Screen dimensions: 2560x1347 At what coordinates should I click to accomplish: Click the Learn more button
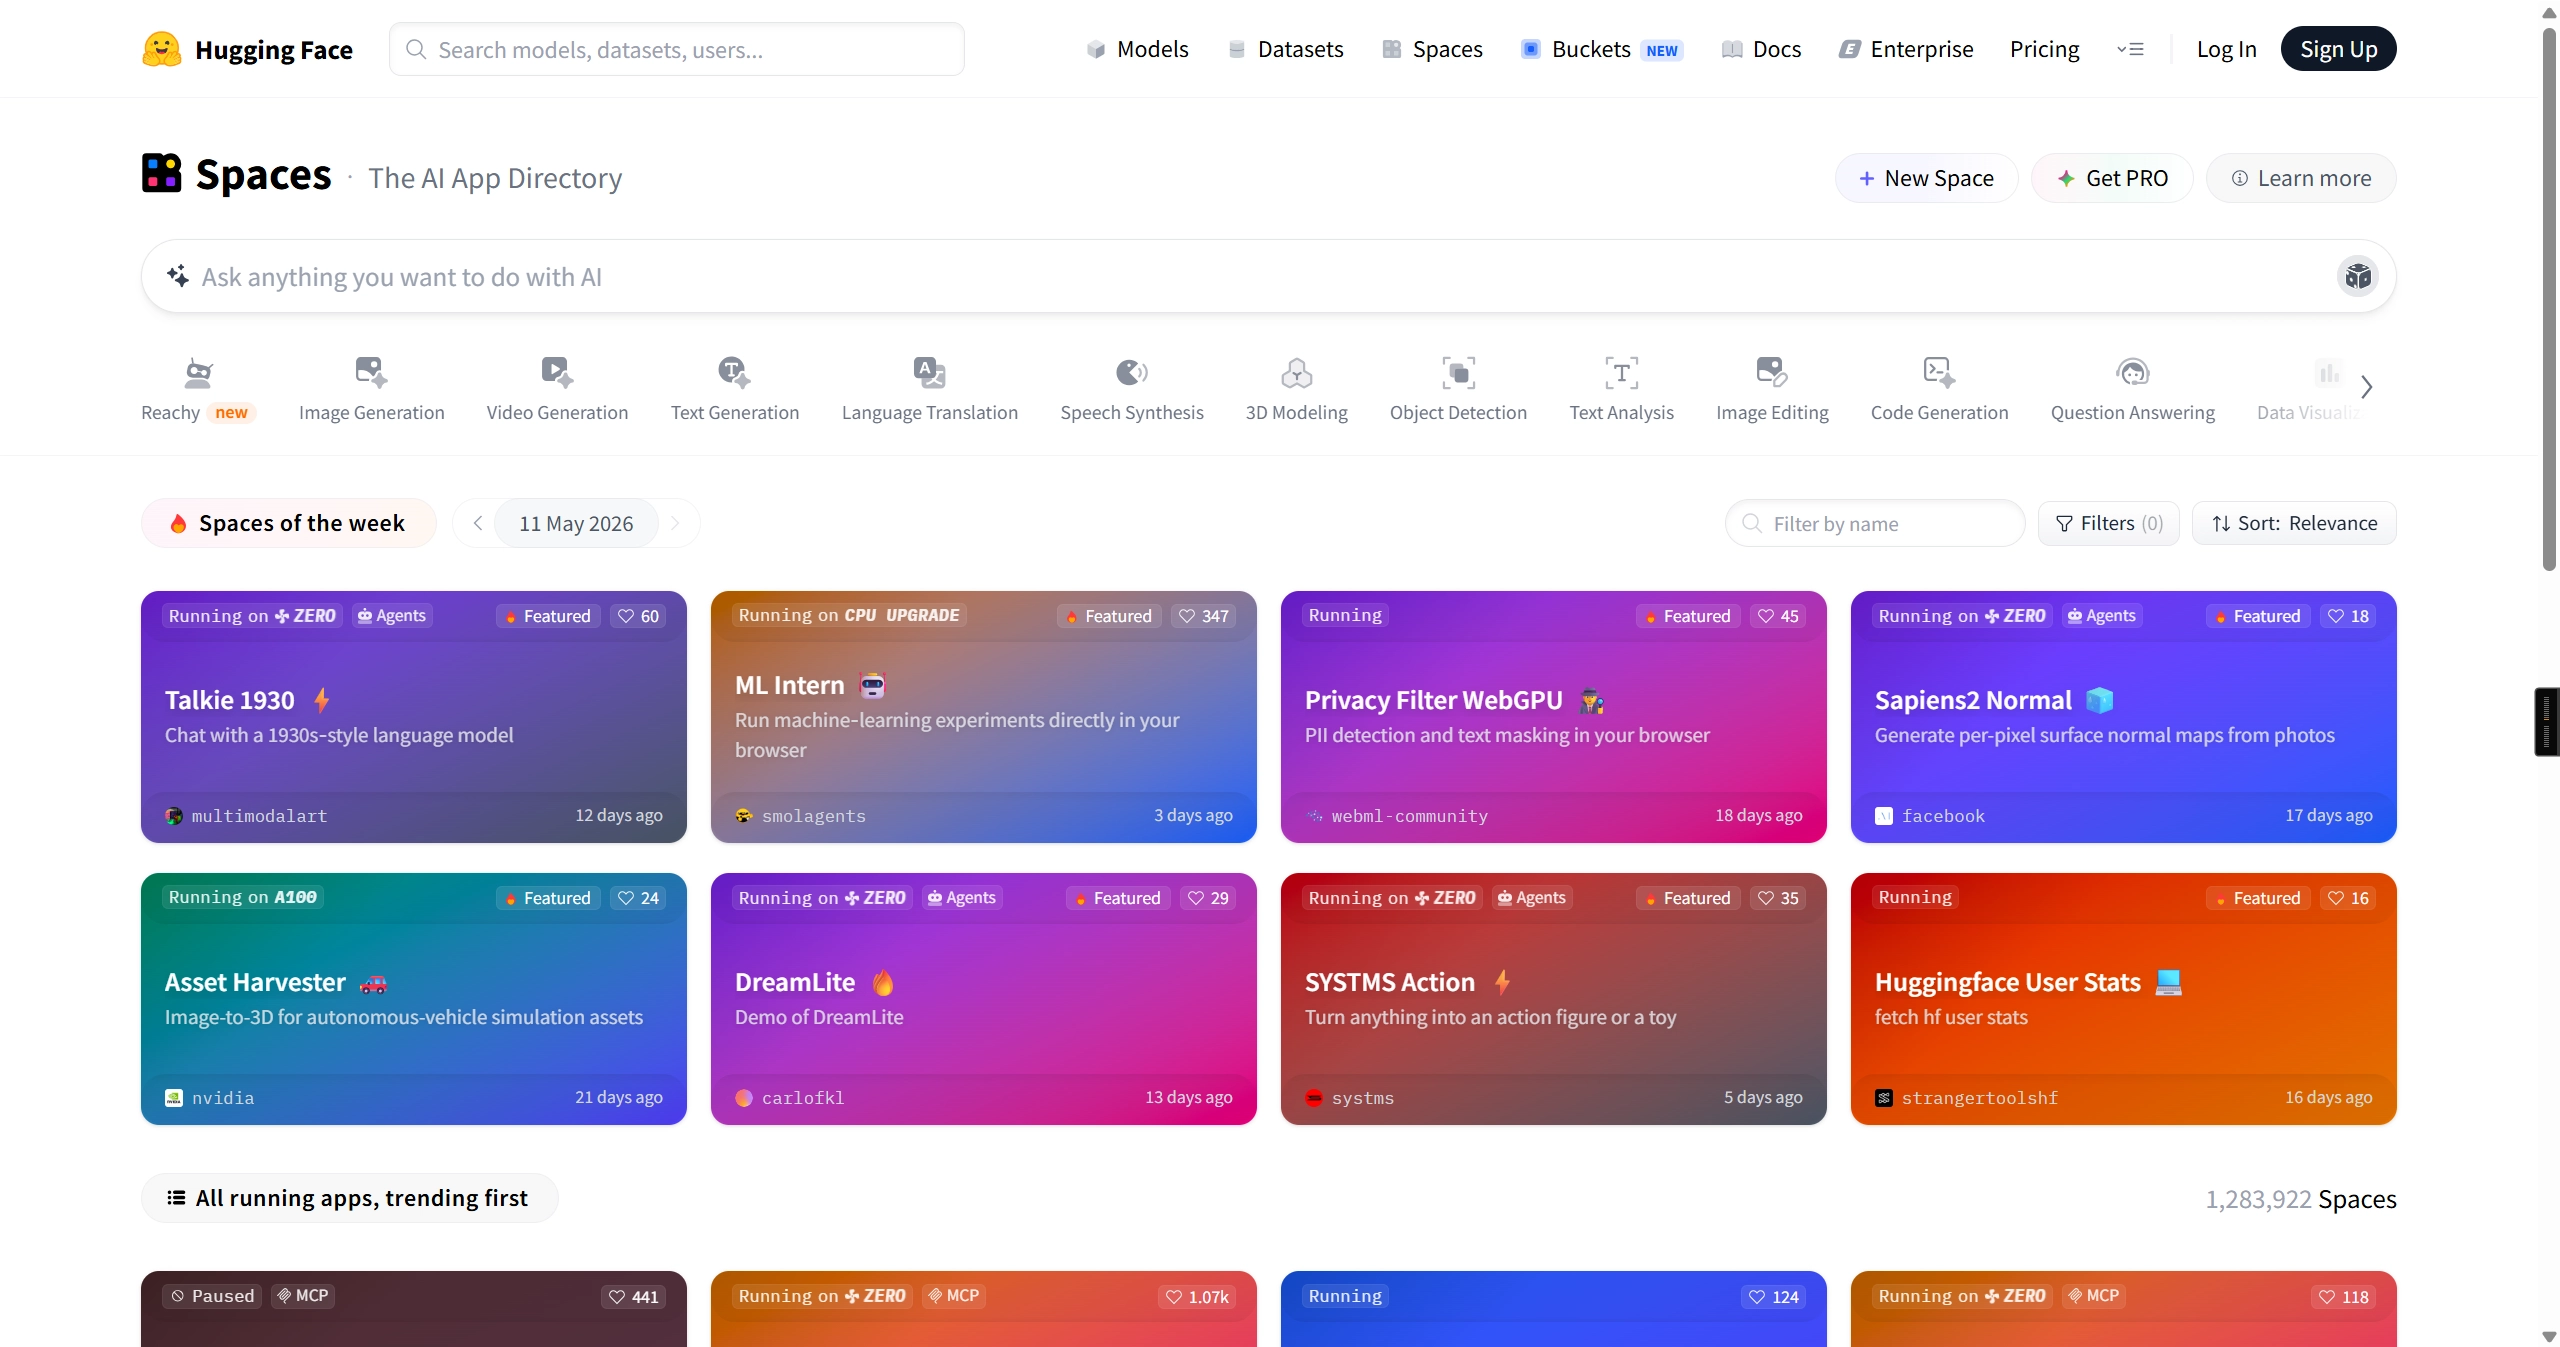2301,178
